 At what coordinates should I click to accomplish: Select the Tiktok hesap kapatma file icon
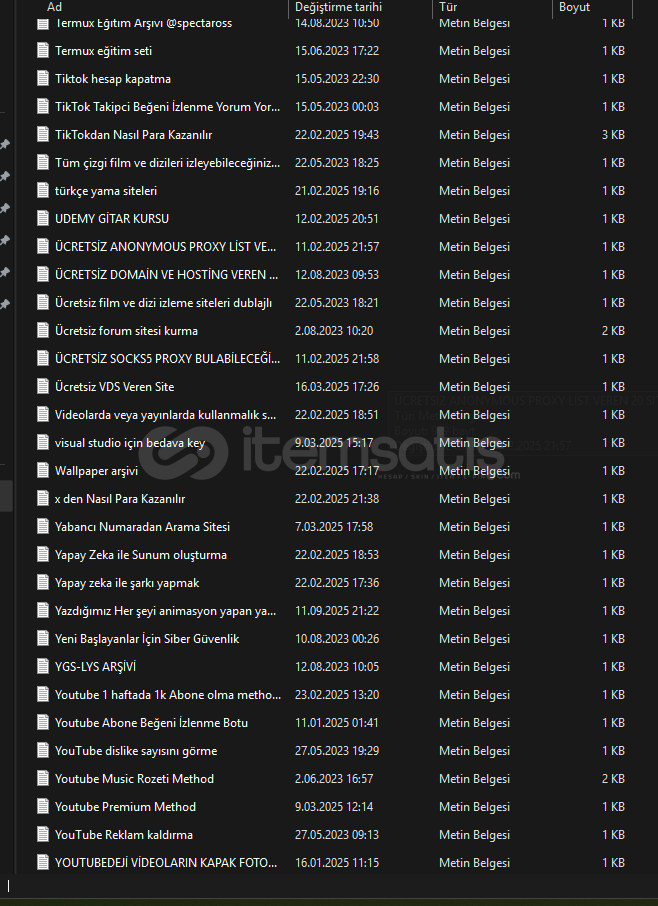(x=43, y=79)
